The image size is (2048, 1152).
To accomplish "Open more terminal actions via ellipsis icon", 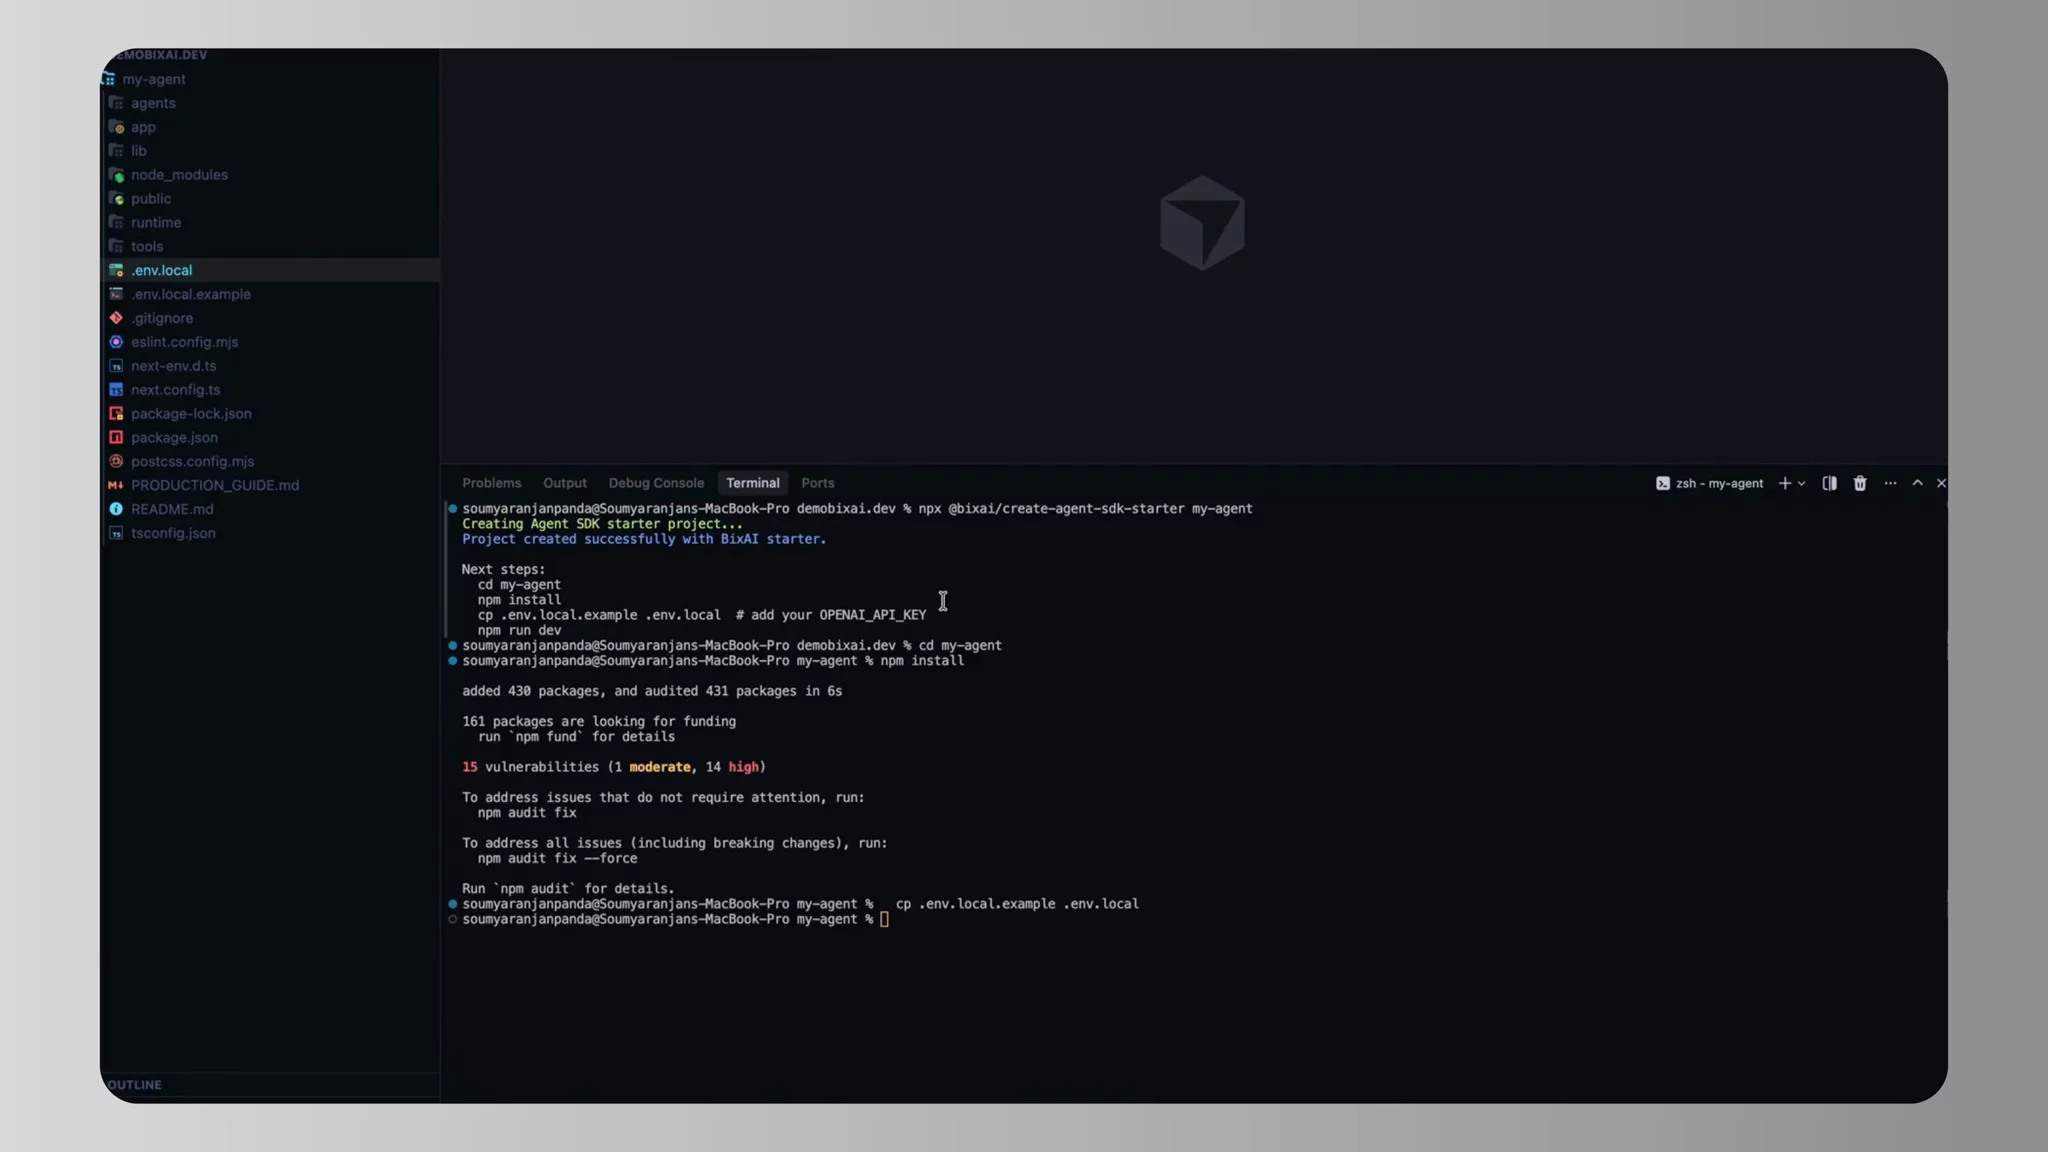I will pos(1891,483).
